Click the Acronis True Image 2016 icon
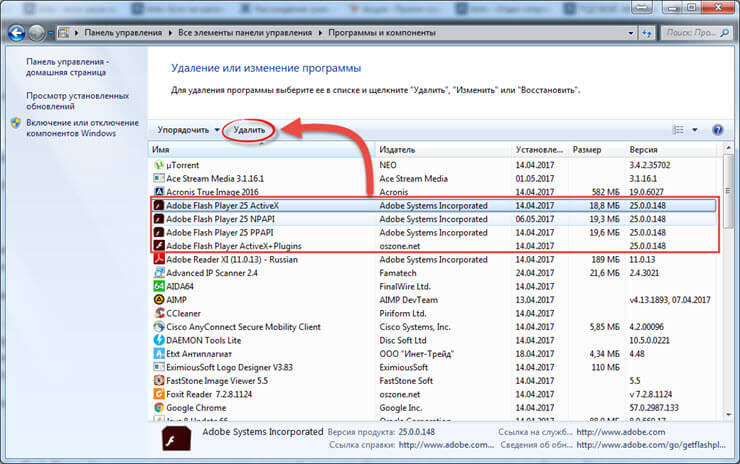The image size is (740, 464). click(x=159, y=192)
